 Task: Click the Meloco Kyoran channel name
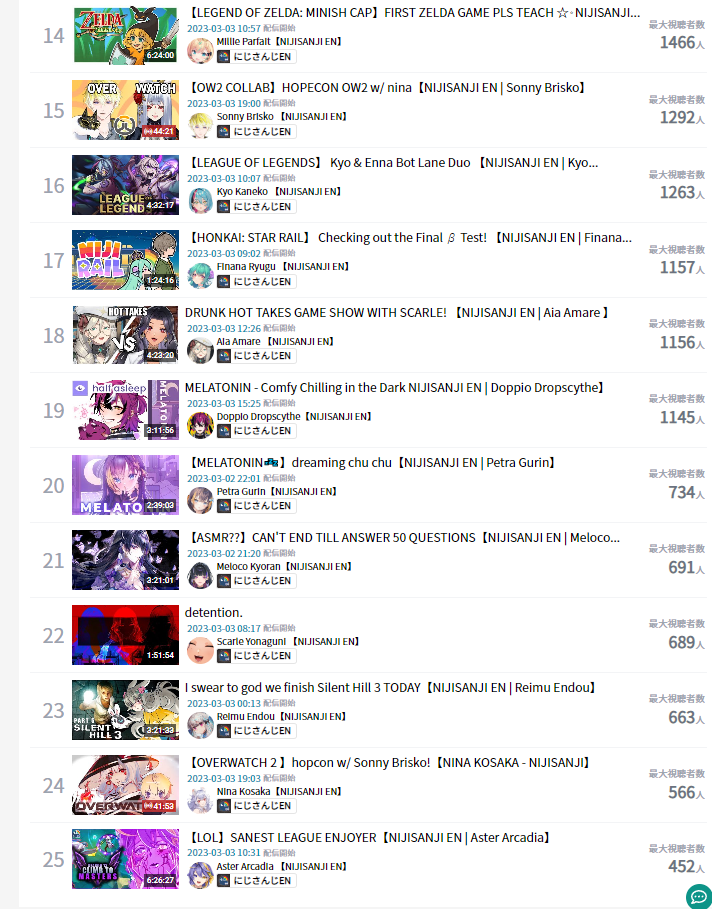pyautogui.click(x=248, y=567)
